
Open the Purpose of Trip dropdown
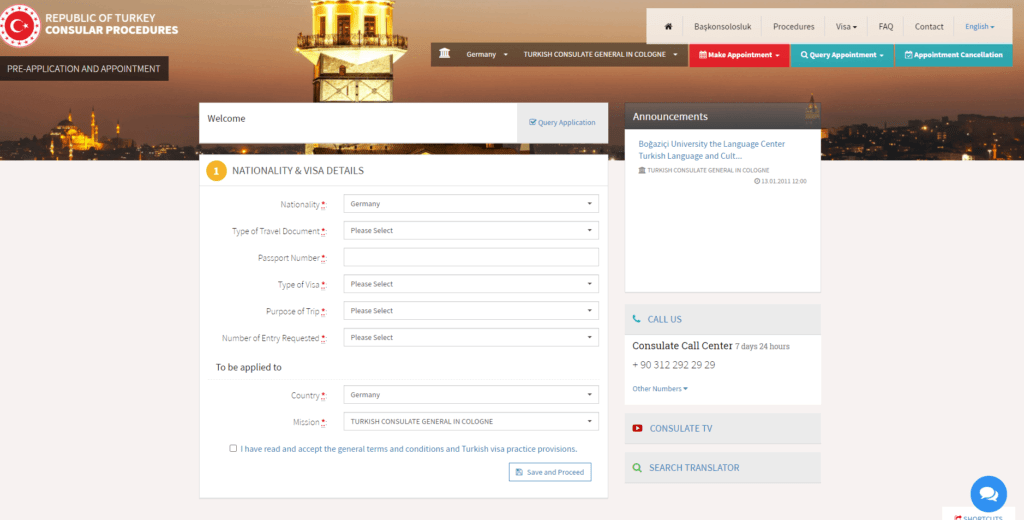[471, 311]
